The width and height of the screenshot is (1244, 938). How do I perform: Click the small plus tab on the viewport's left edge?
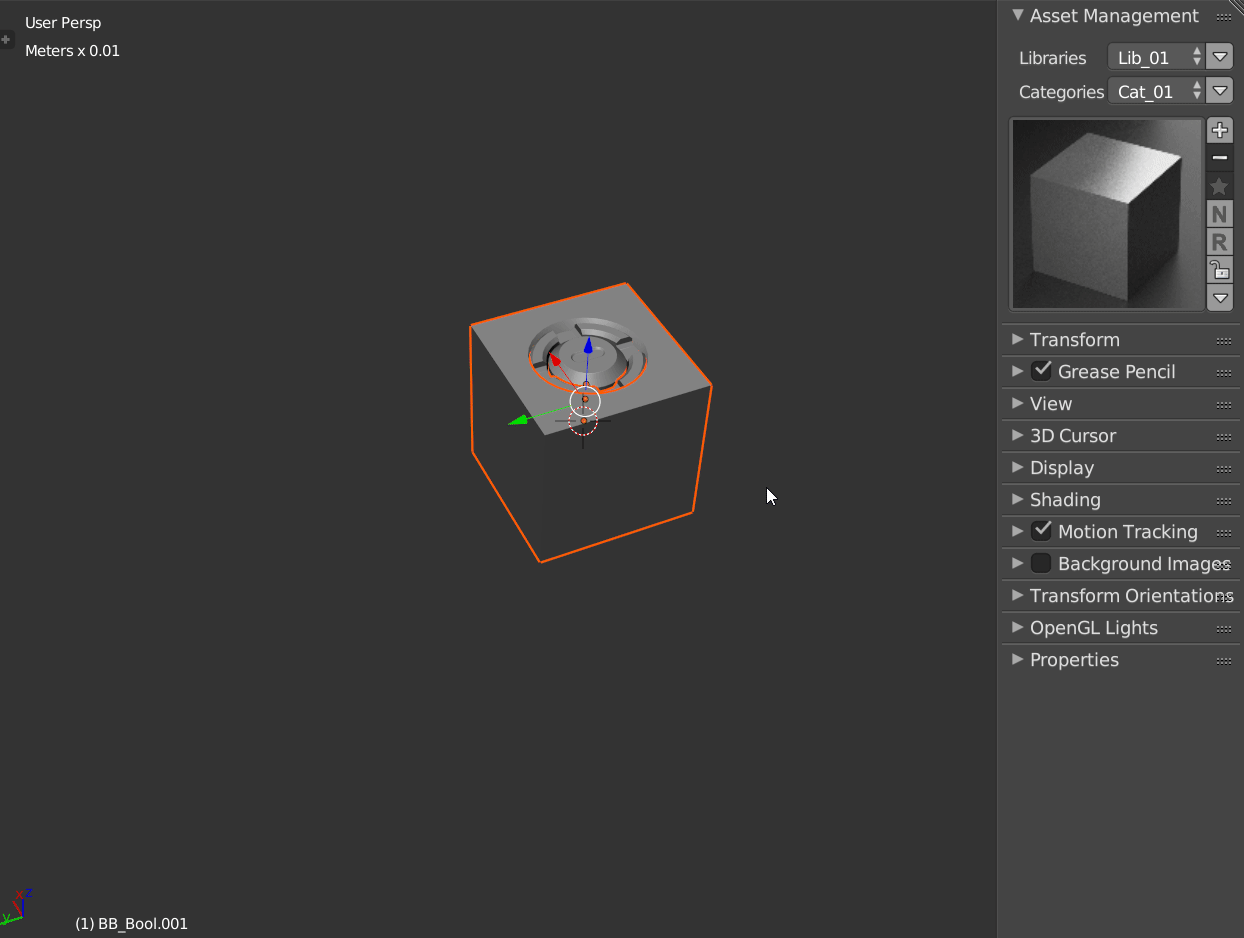coord(6,38)
